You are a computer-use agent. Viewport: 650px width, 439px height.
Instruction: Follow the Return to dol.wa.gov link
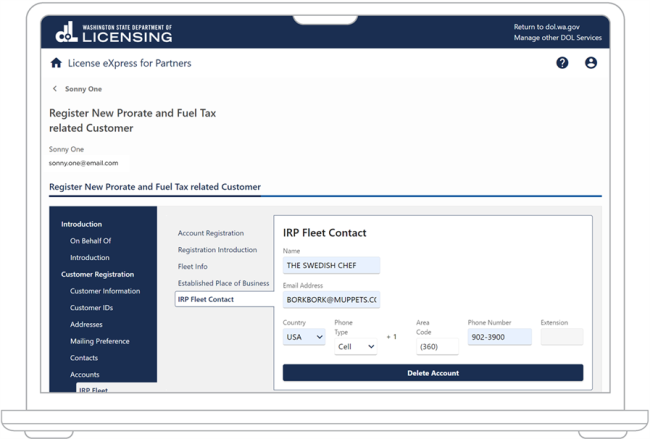point(546,27)
